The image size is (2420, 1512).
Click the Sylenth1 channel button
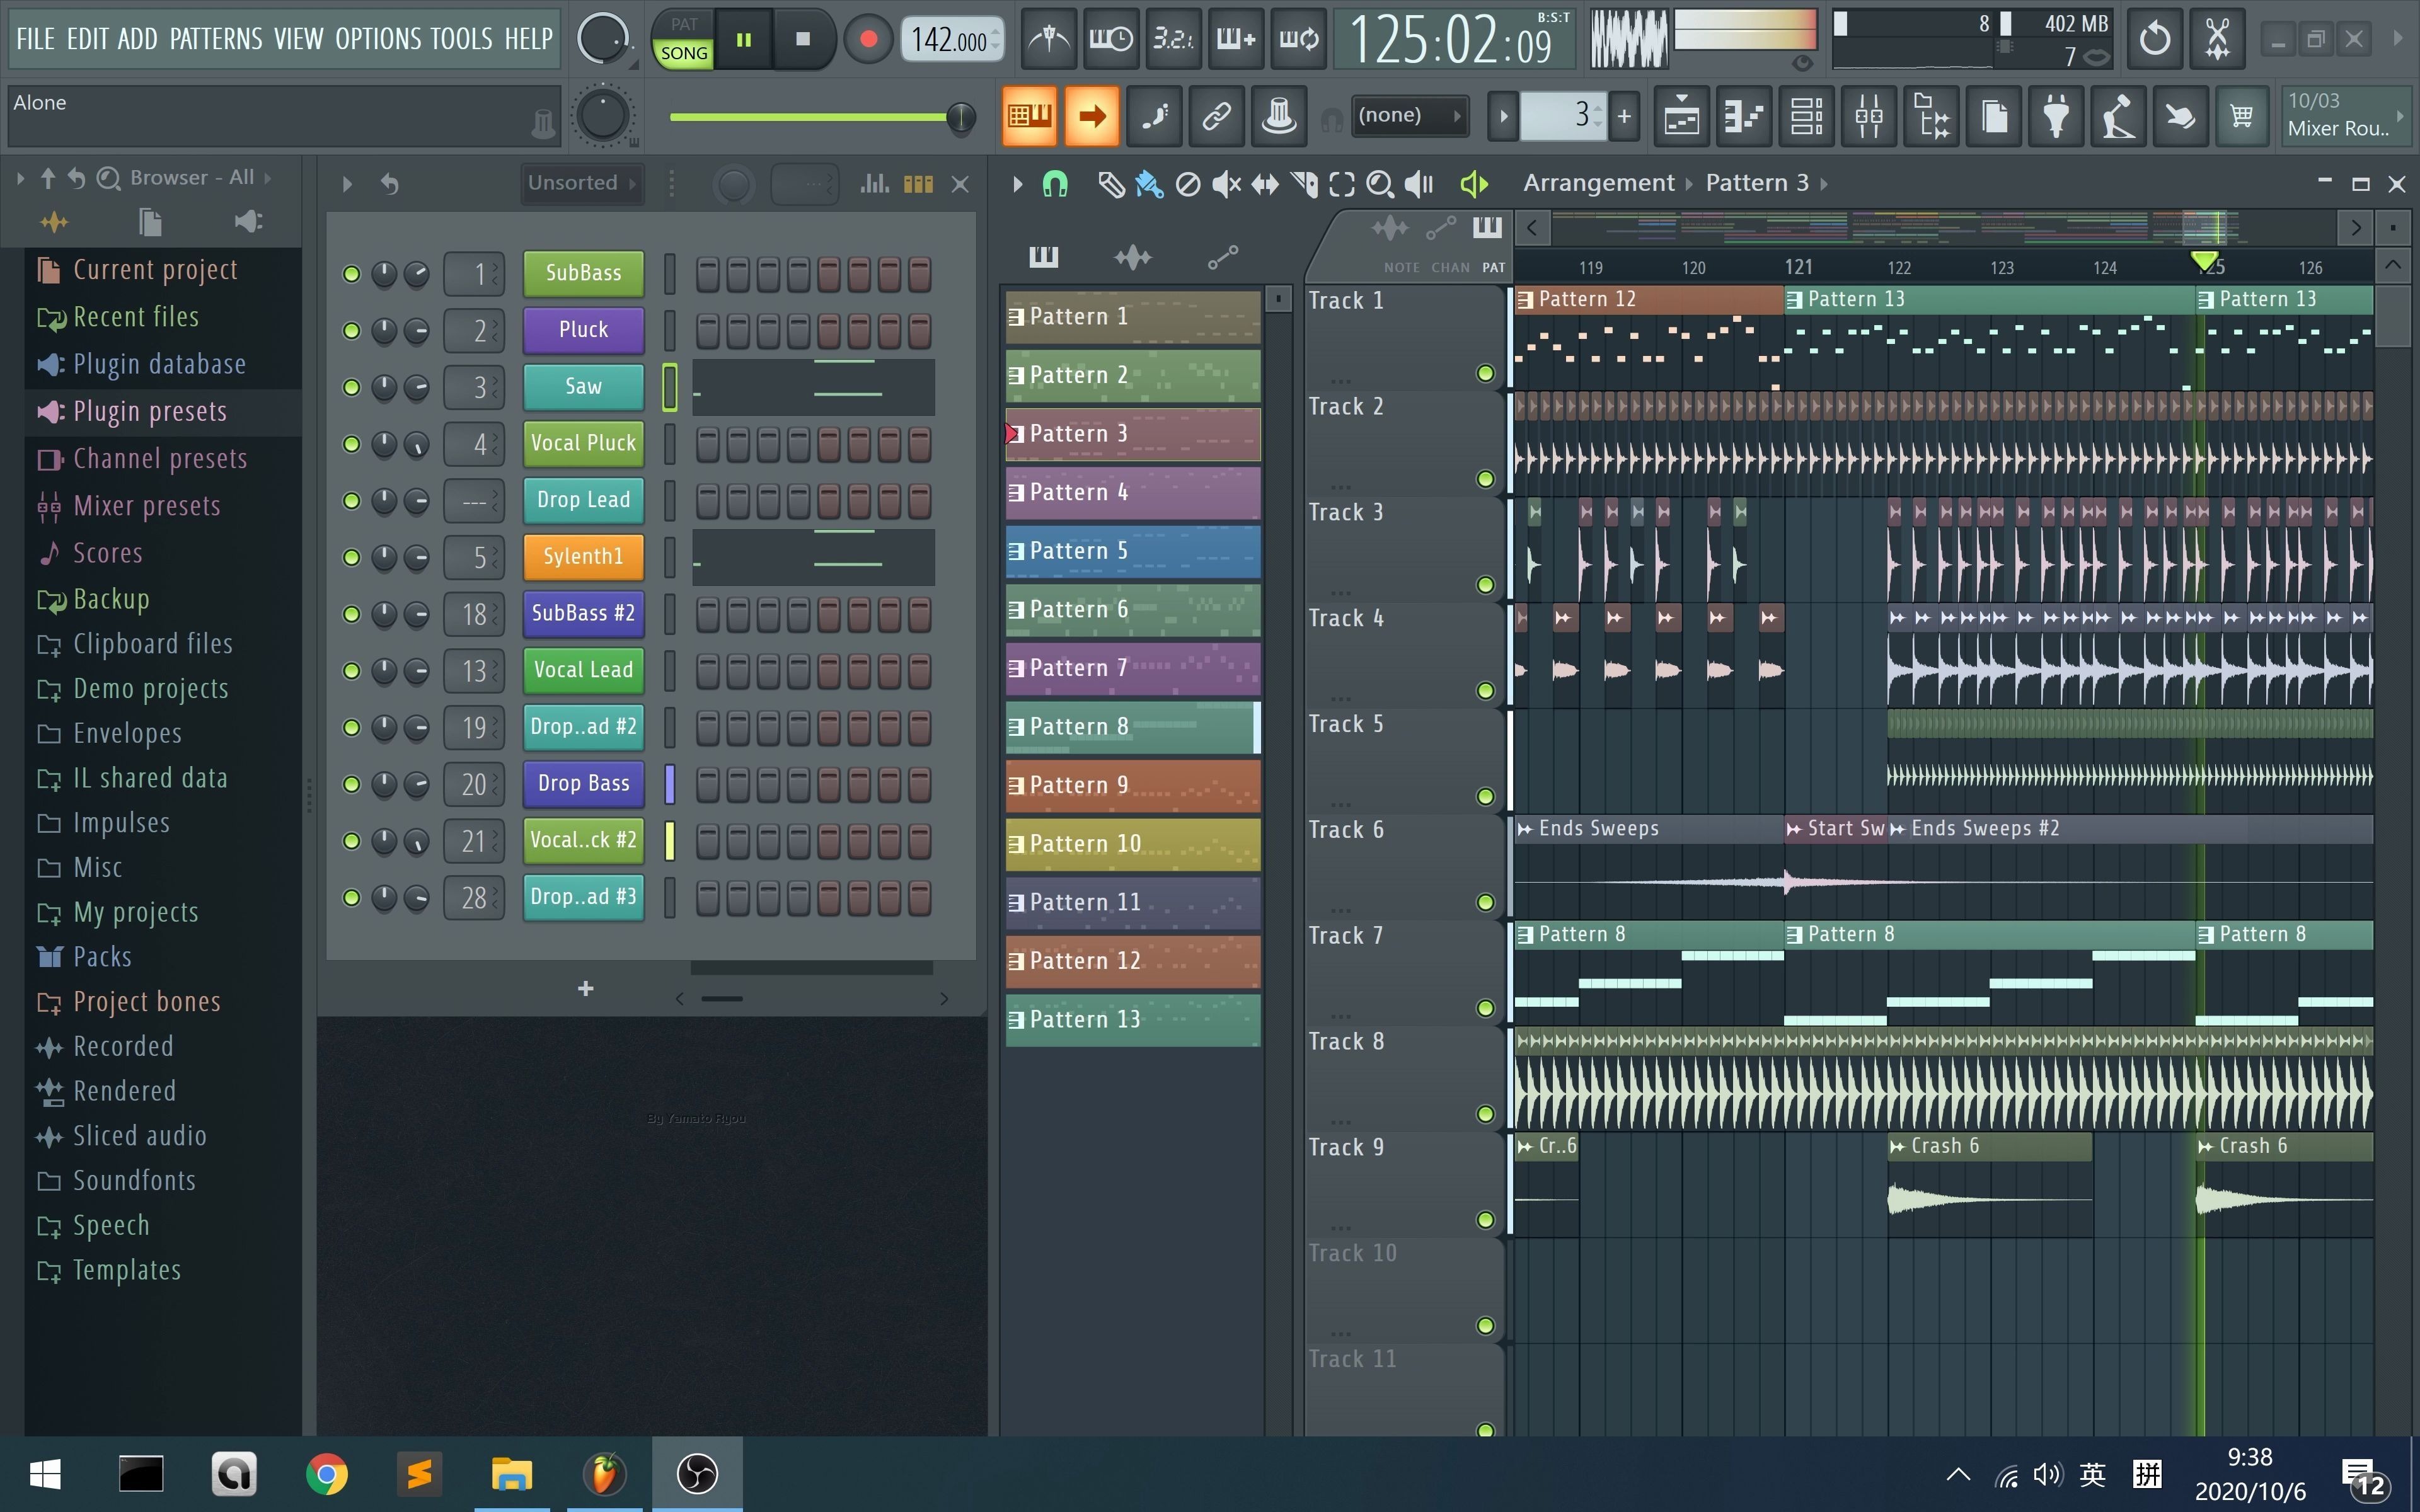[x=583, y=557]
